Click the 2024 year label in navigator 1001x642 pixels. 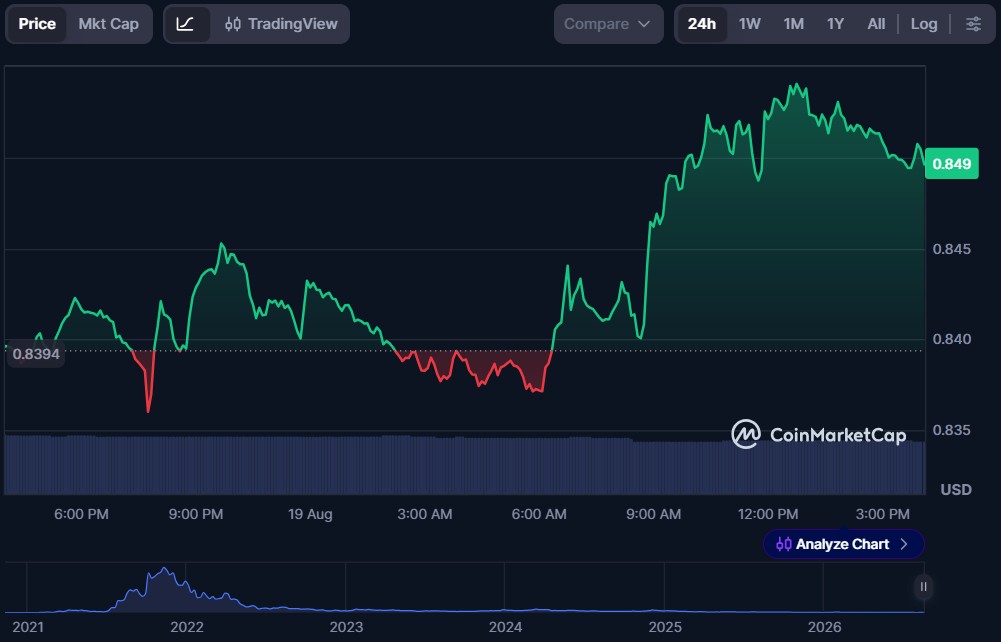(x=505, y=627)
